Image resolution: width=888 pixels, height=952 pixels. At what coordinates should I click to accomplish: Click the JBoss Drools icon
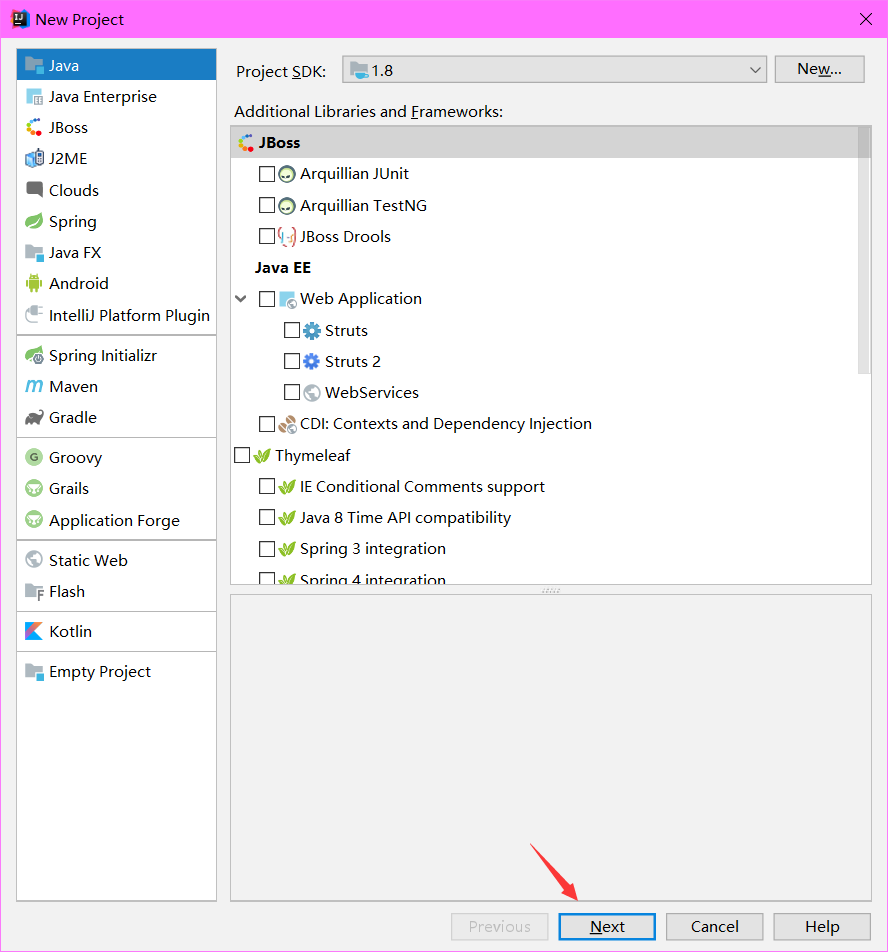tap(286, 237)
